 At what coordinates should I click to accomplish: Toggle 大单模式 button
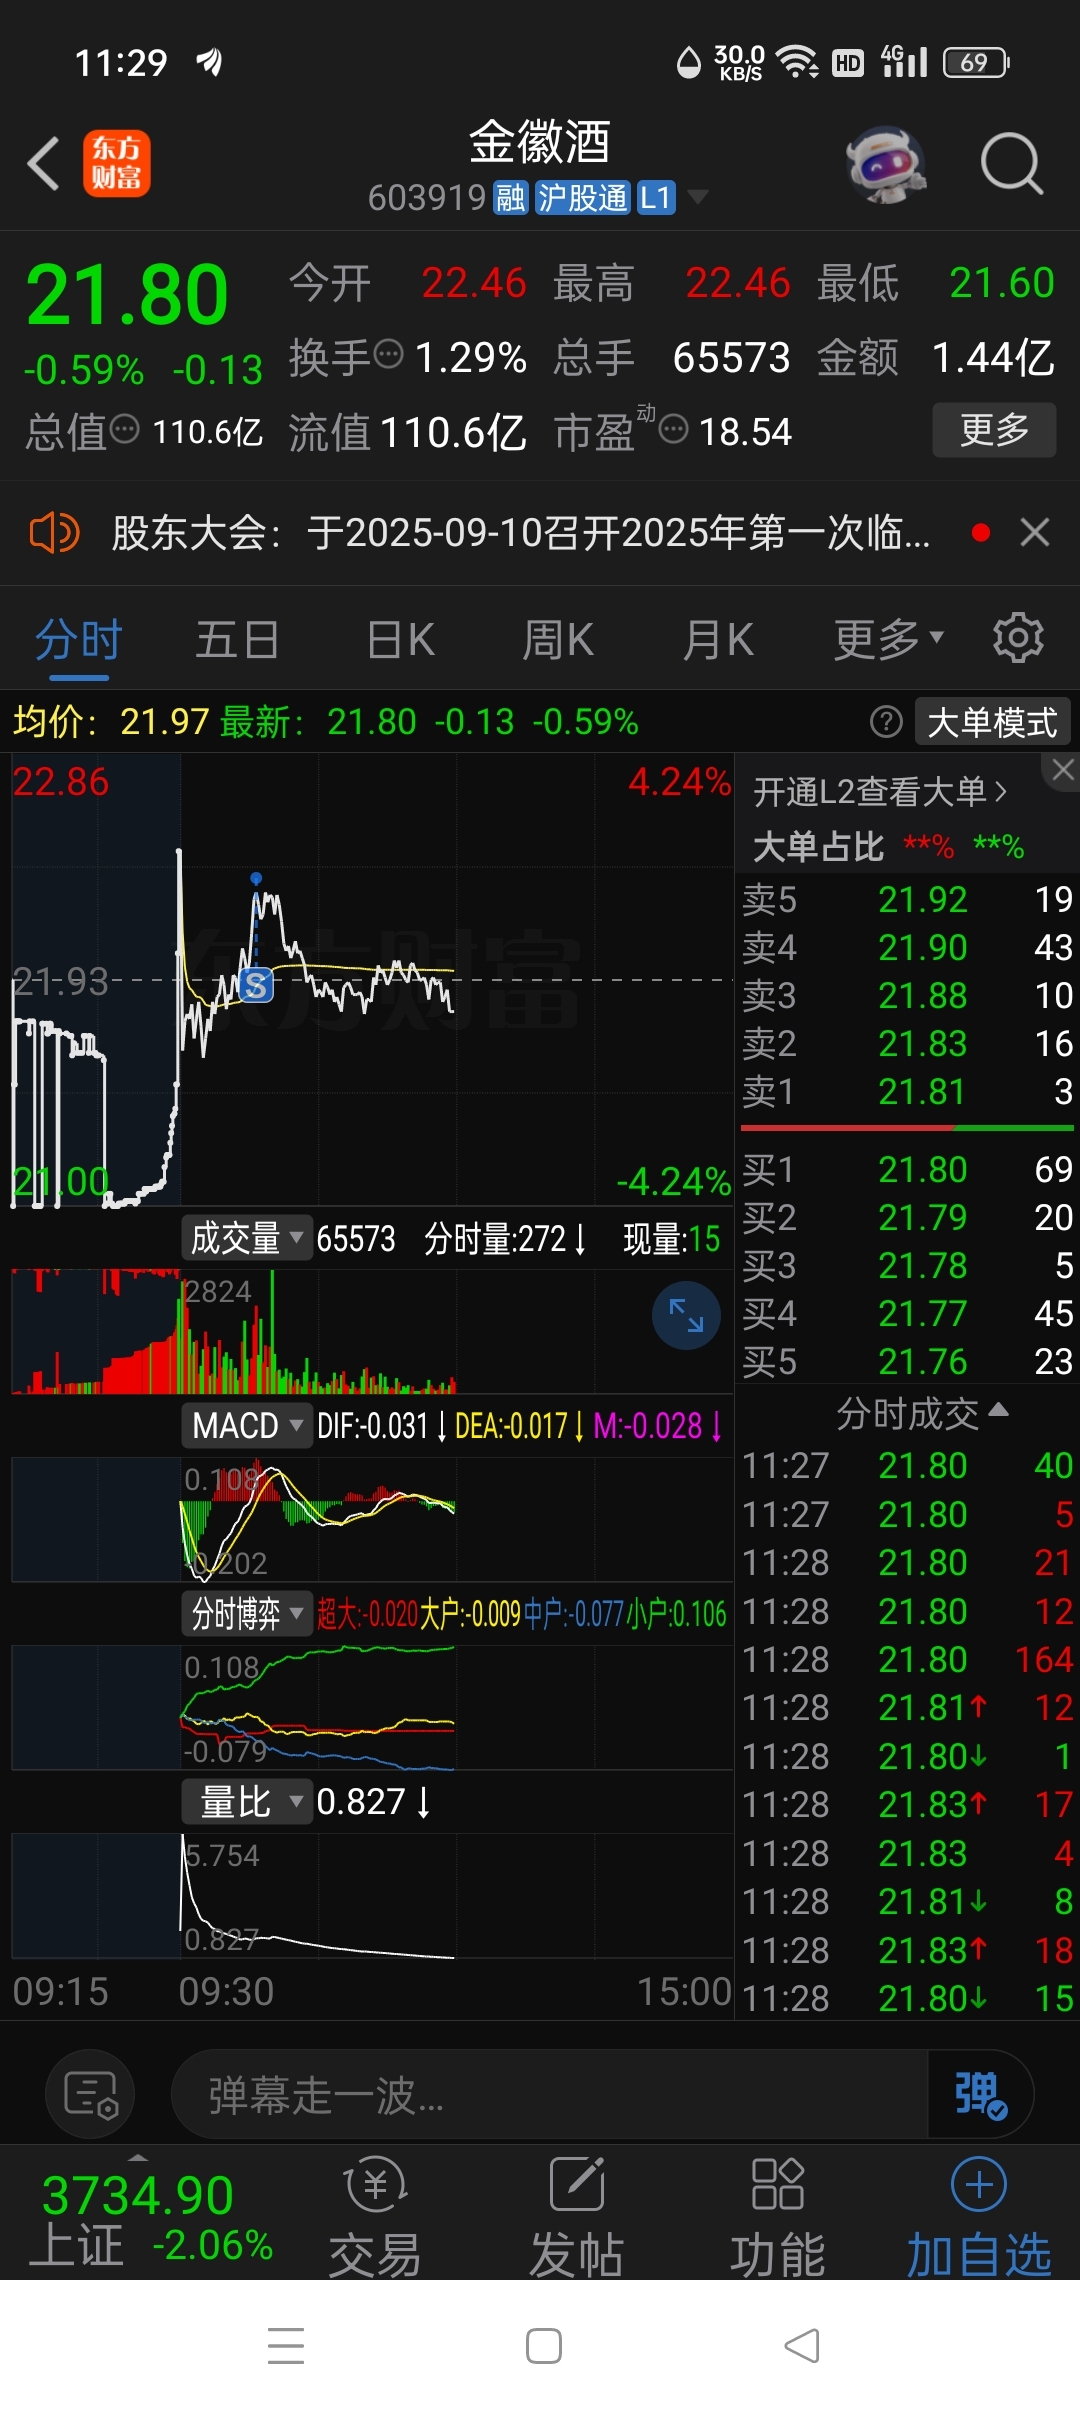(992, 721)
